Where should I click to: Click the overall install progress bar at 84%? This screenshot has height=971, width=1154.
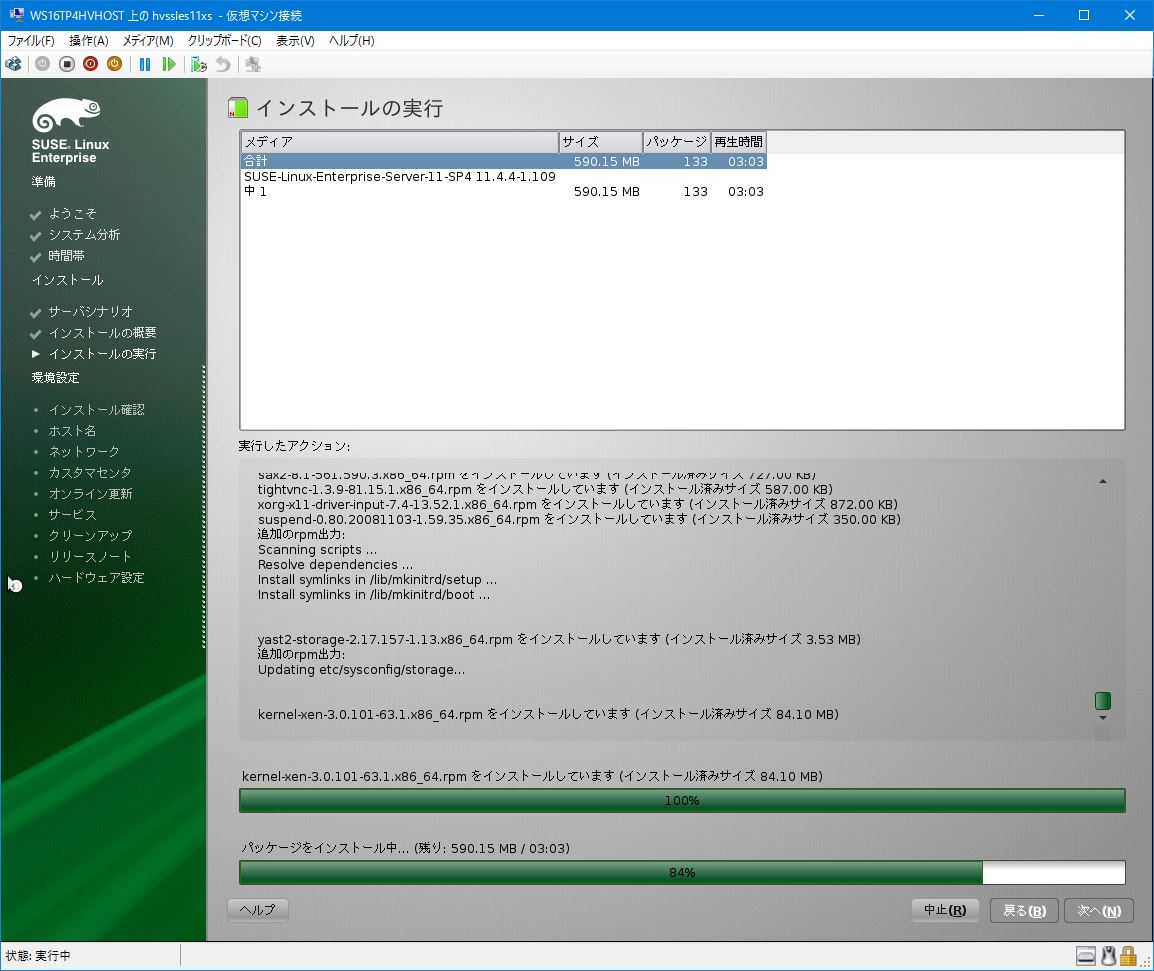(x=682, y=872)
